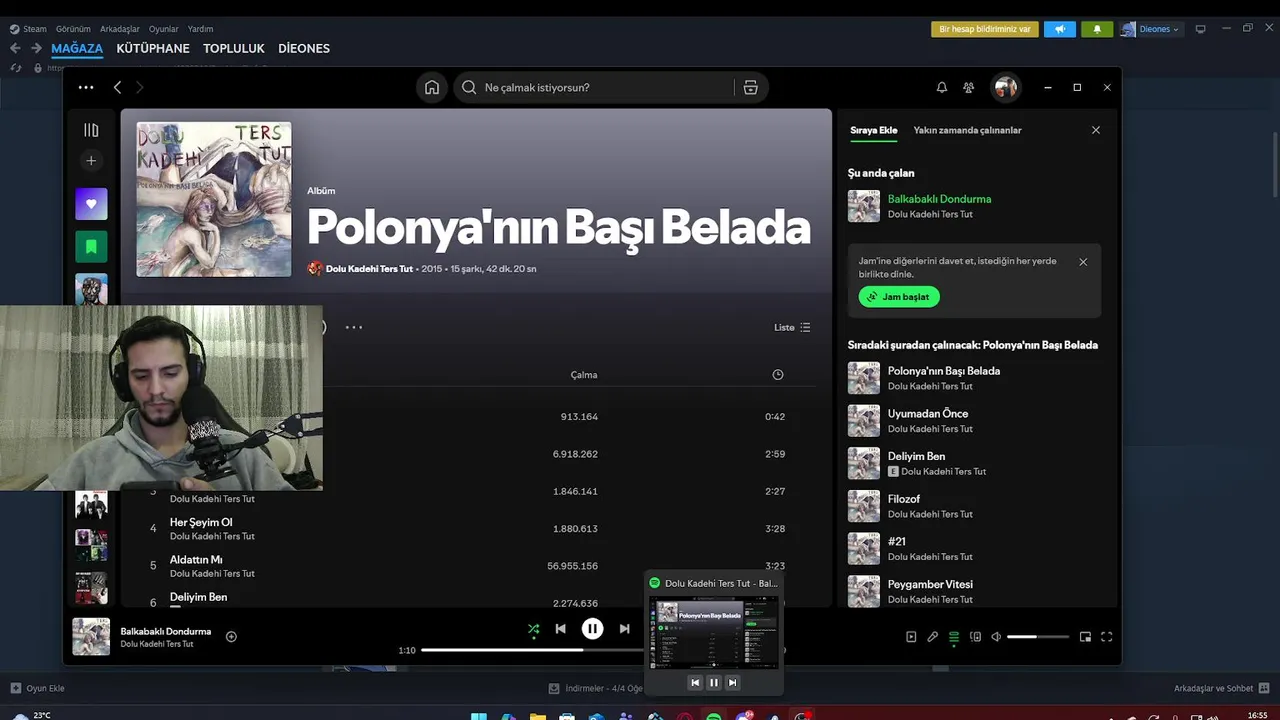Open the Browse icon in Spotify search bar
This screenshot has width=1280, height=720.
[x=750, y=88]
